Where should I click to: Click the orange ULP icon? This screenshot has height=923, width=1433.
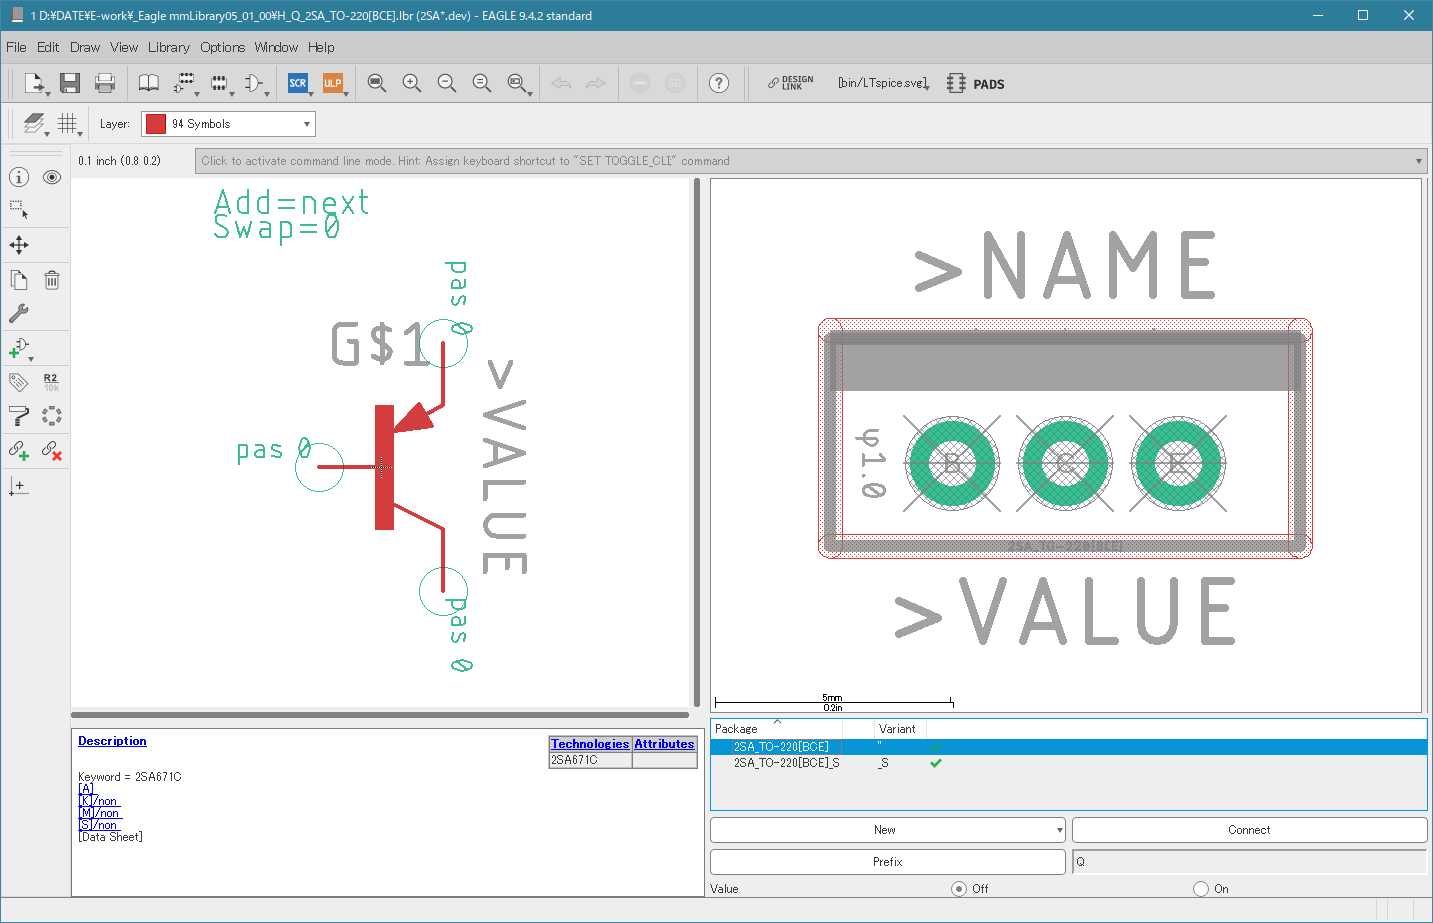[x=332, y=83]
